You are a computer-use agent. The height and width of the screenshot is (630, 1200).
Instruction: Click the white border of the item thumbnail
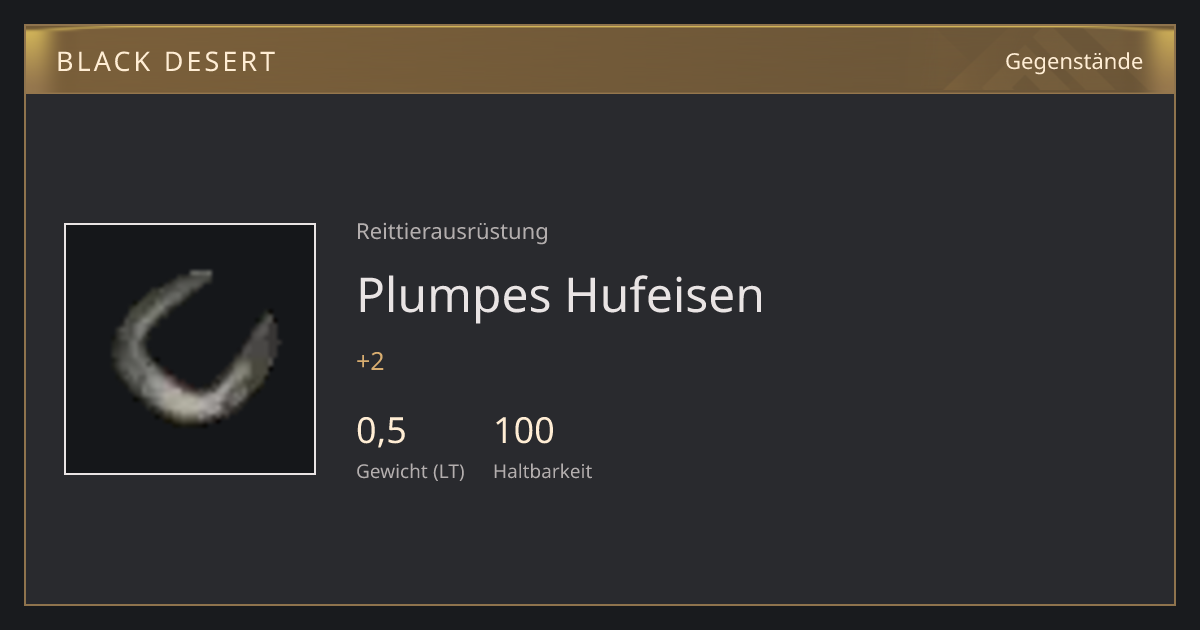pos(190,224)
